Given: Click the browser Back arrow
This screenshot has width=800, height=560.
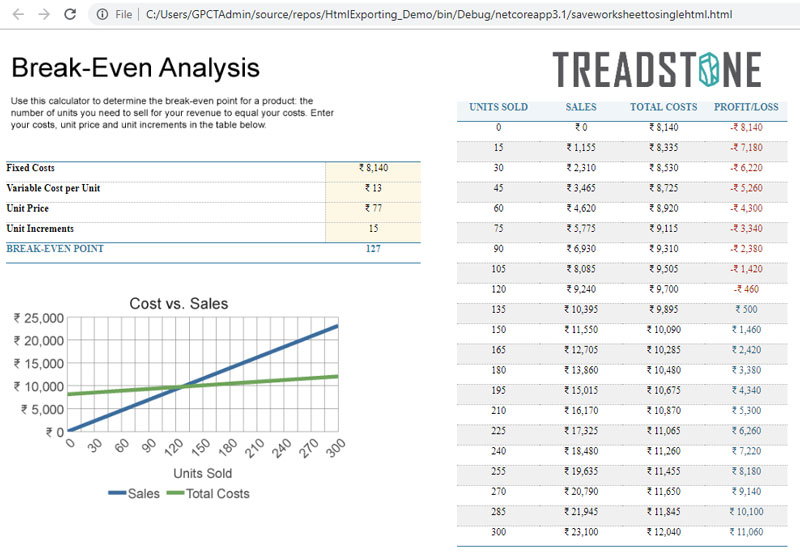Looking at the screenshot, I should click(x=18, y=14).
